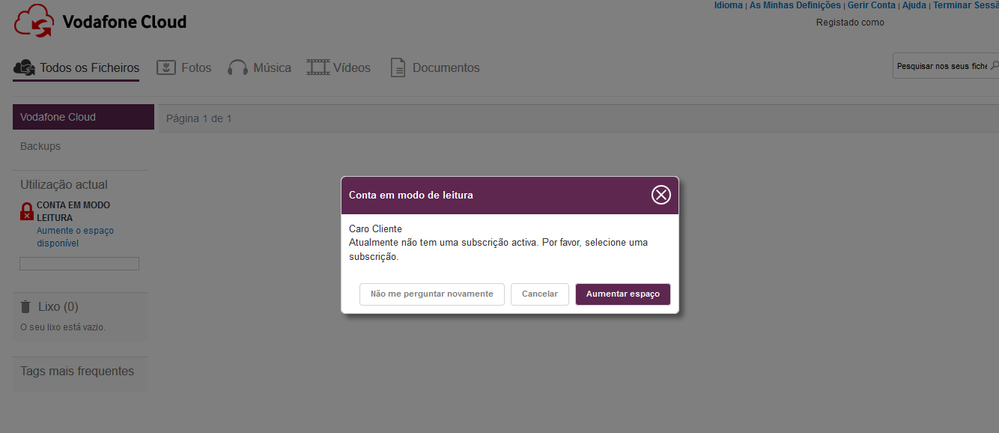Click the Tags mais frequentes heading
999x433 pixels.
pos(77,371)
